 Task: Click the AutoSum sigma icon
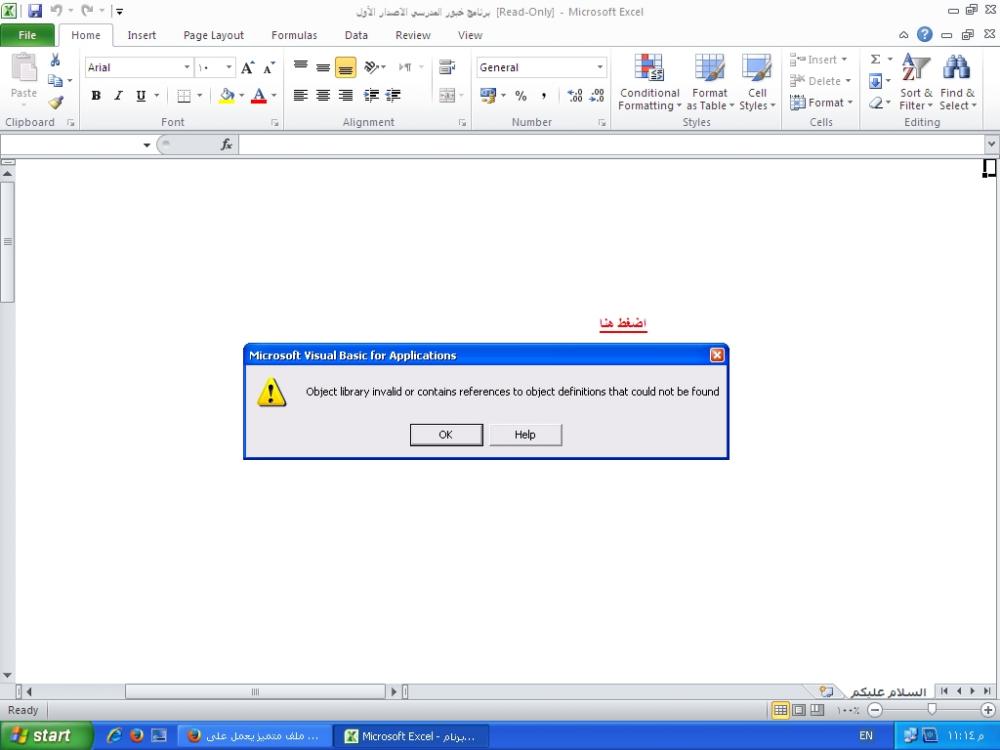pyautogui.click(x=876, y=59)
